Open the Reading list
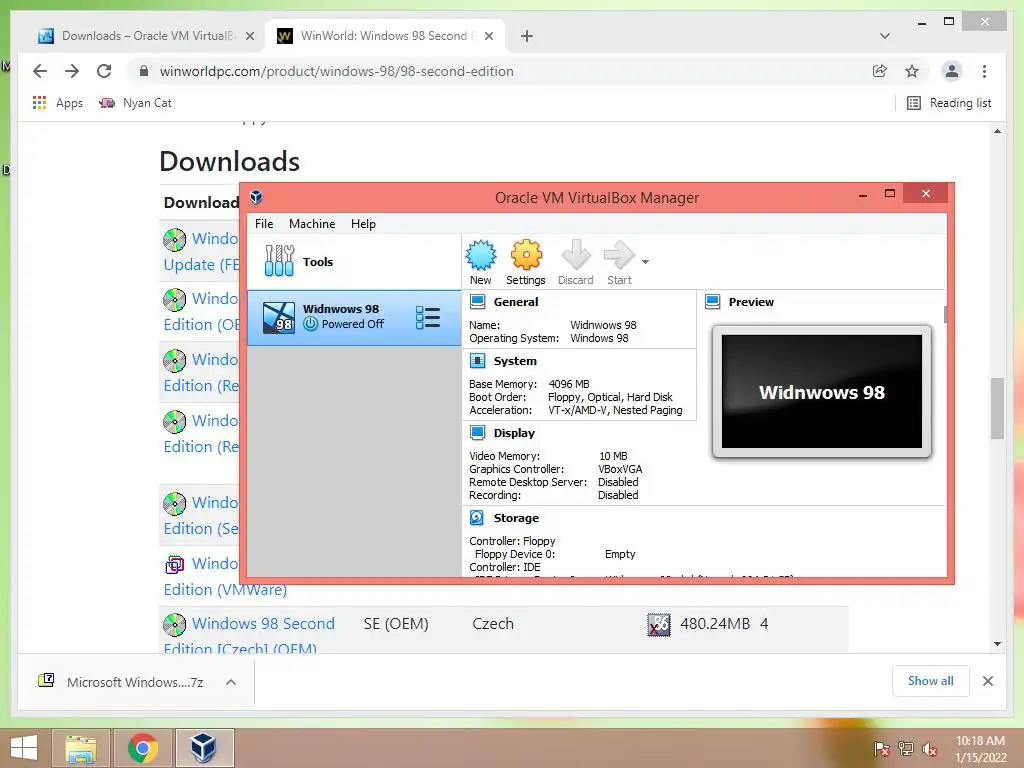This screenshot has width=1024, height=768. pos(950,103)
